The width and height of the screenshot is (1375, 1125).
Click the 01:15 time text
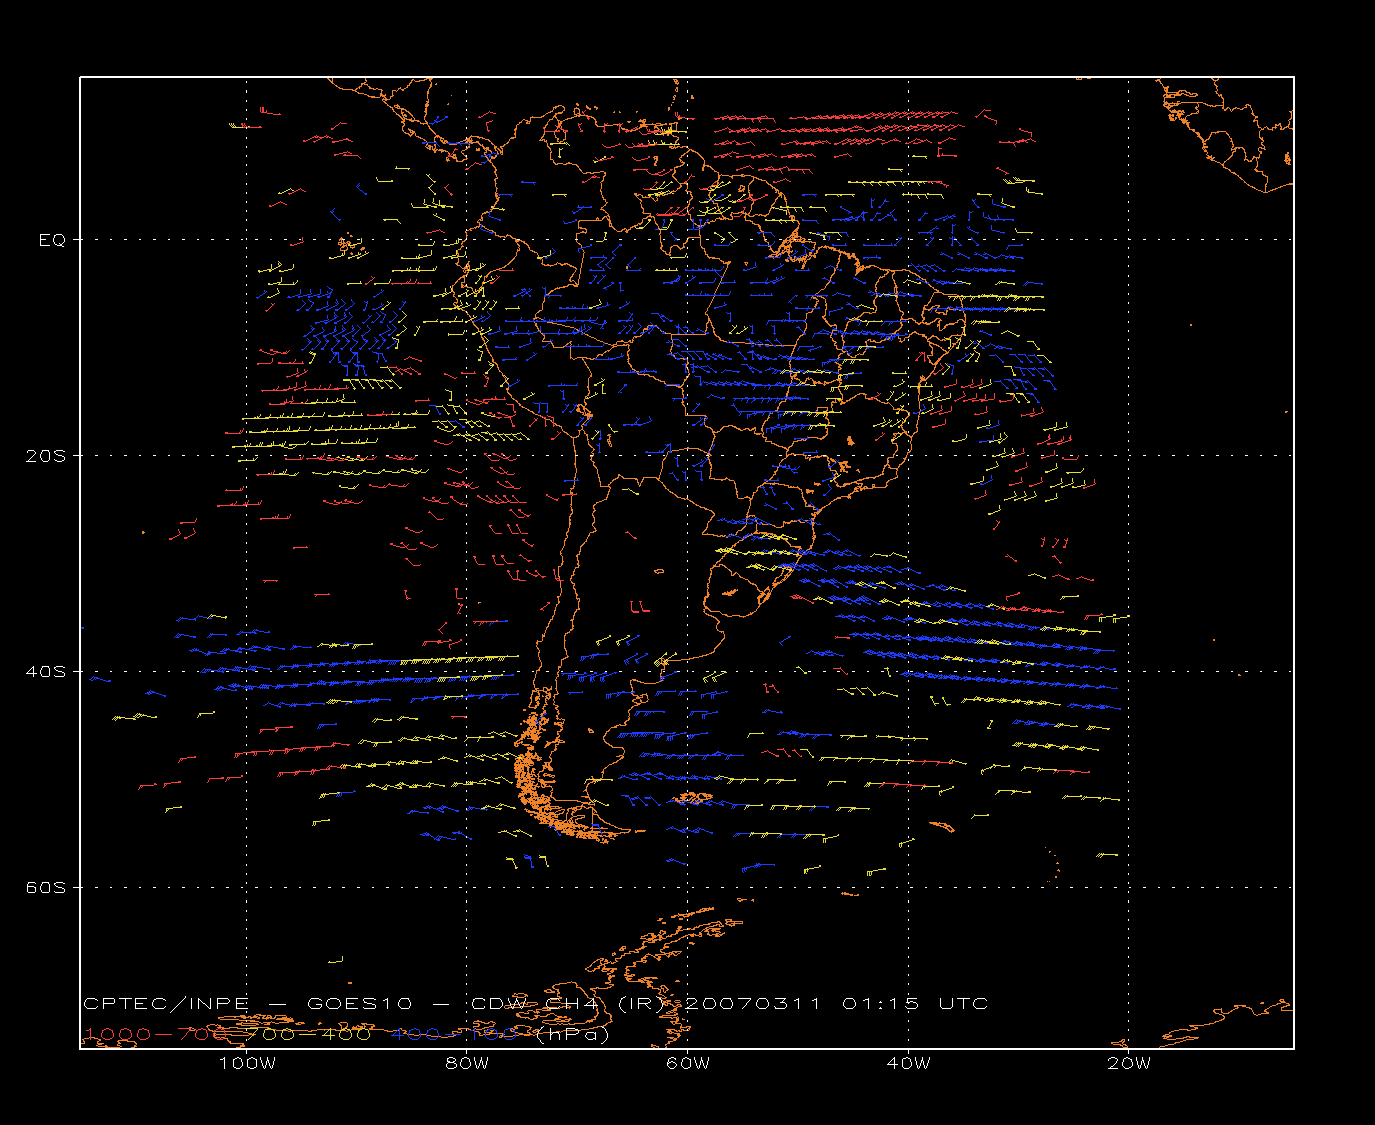[x=880, y=1004]
